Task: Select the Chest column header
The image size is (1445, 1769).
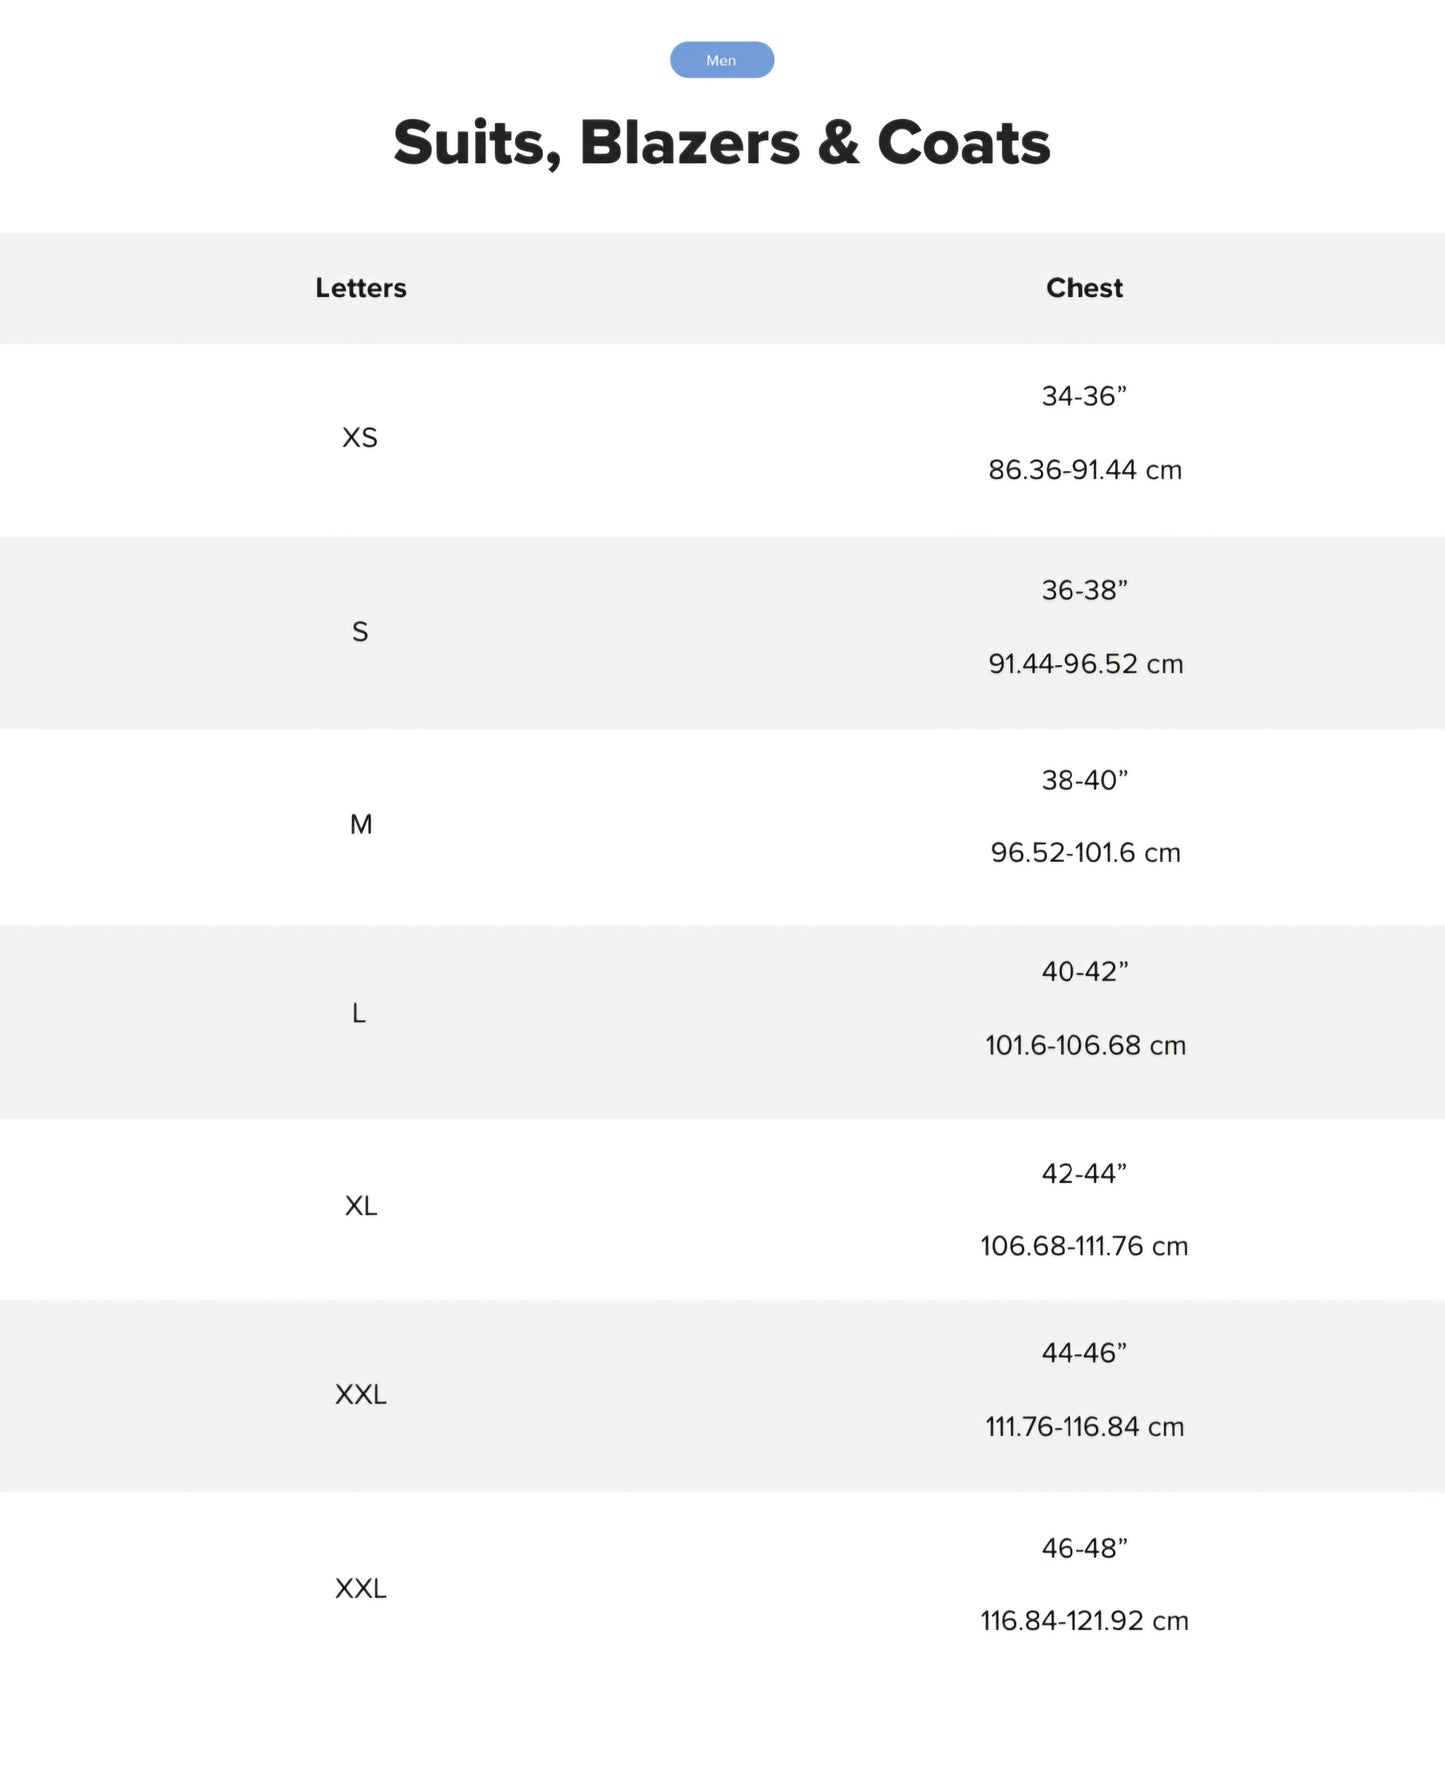Action: [1084, 288]
